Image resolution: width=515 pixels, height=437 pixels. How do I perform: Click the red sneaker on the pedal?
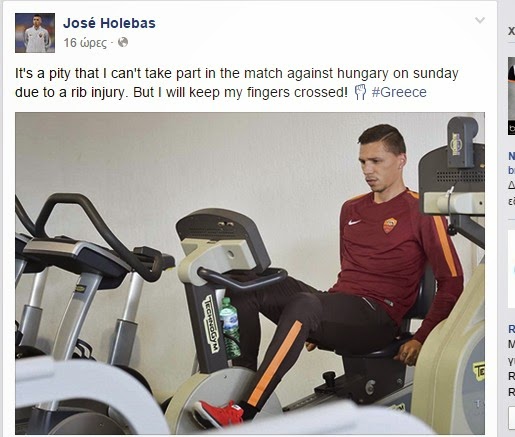219,413
